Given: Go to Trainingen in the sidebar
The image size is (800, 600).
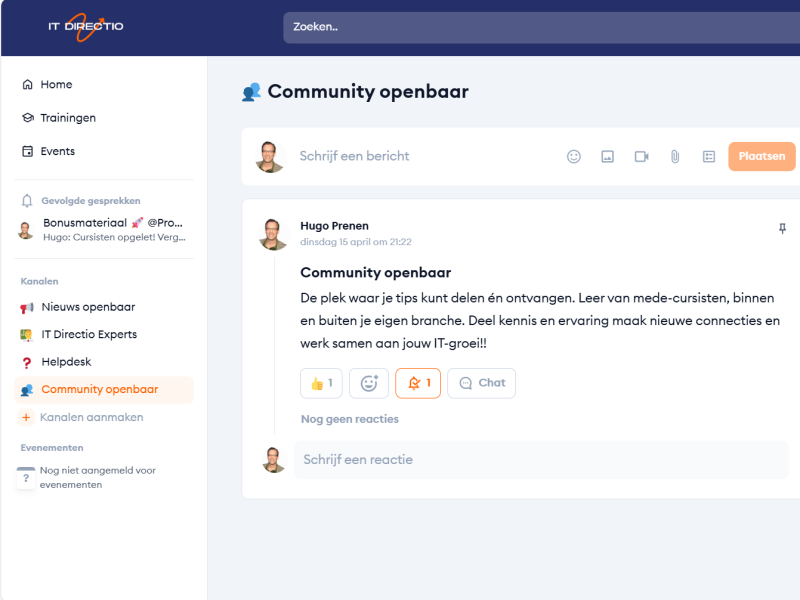Looking at the screenshot, I should [68, 118].
